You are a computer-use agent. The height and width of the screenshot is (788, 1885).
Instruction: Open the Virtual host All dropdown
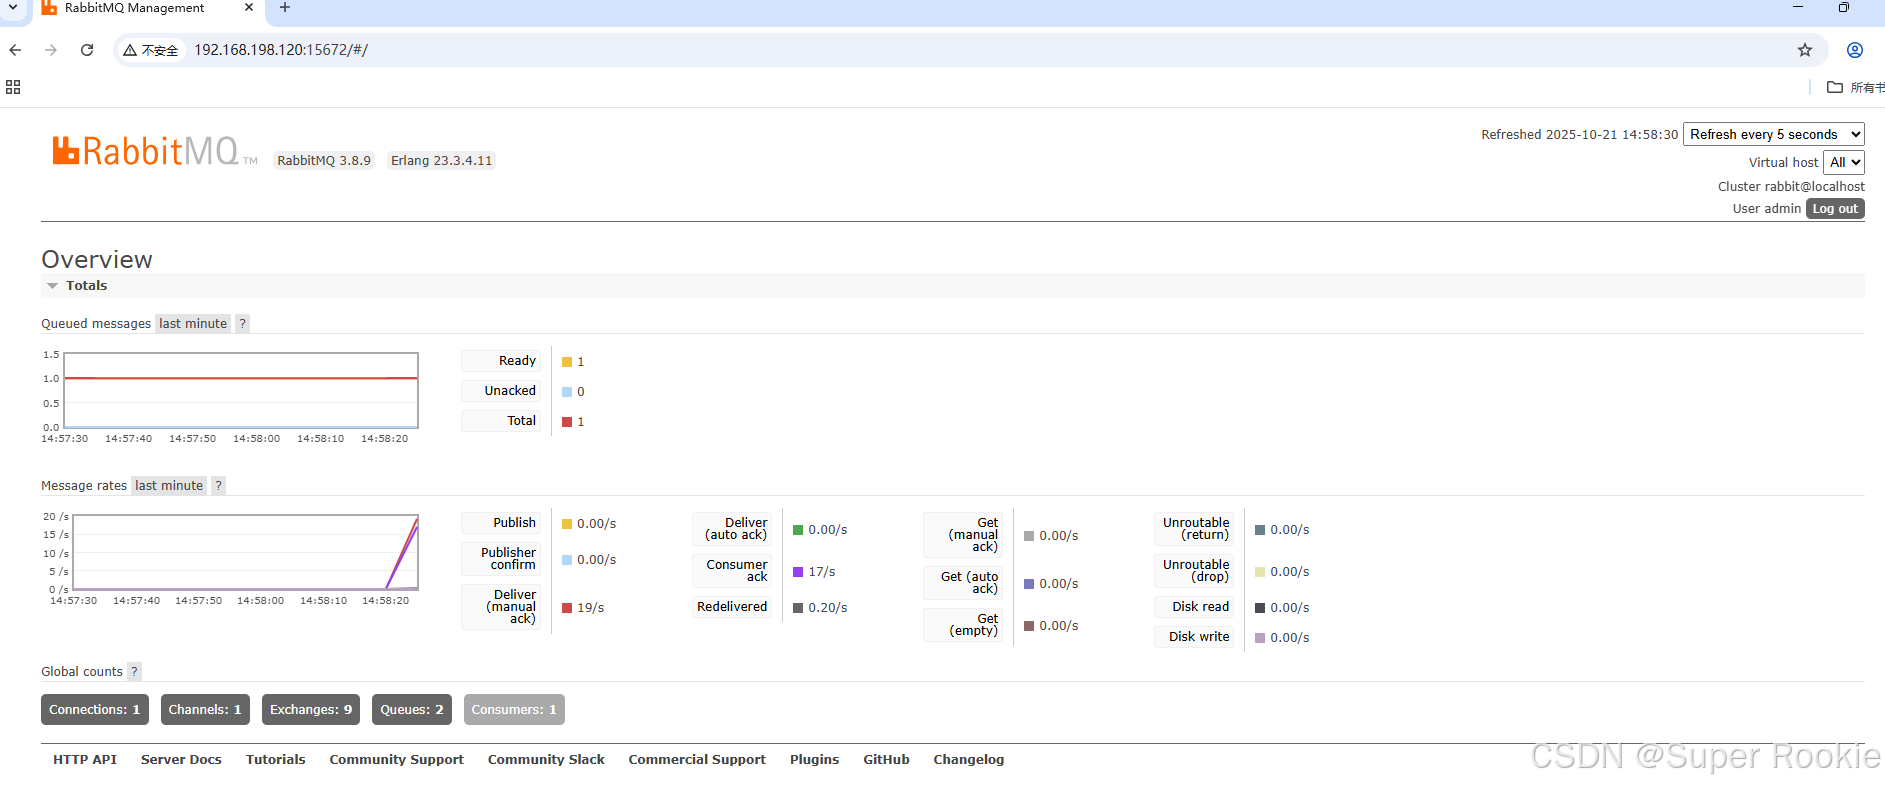click(1844, 162)
